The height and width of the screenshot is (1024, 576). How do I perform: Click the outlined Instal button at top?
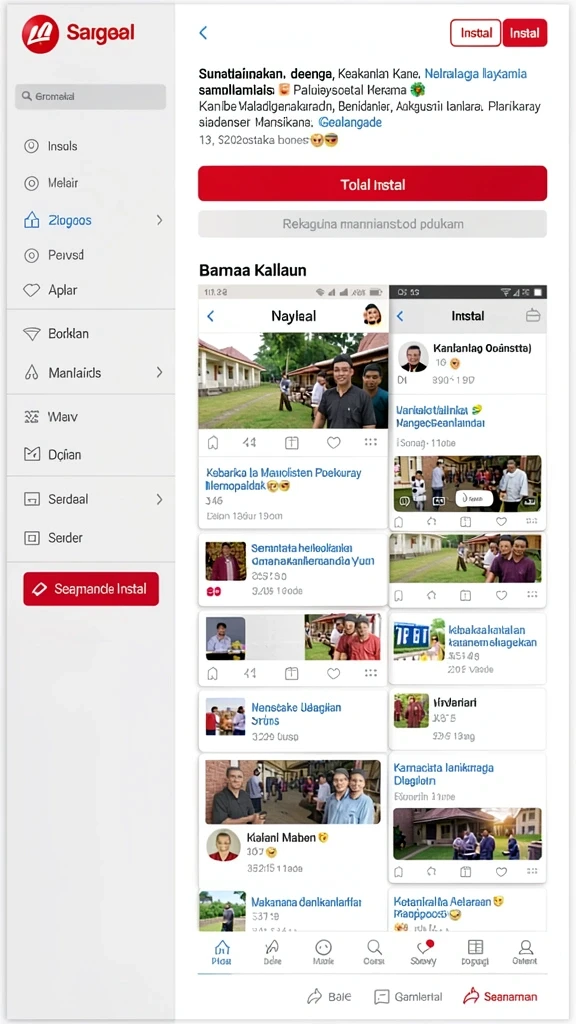[x=475, y=33]
